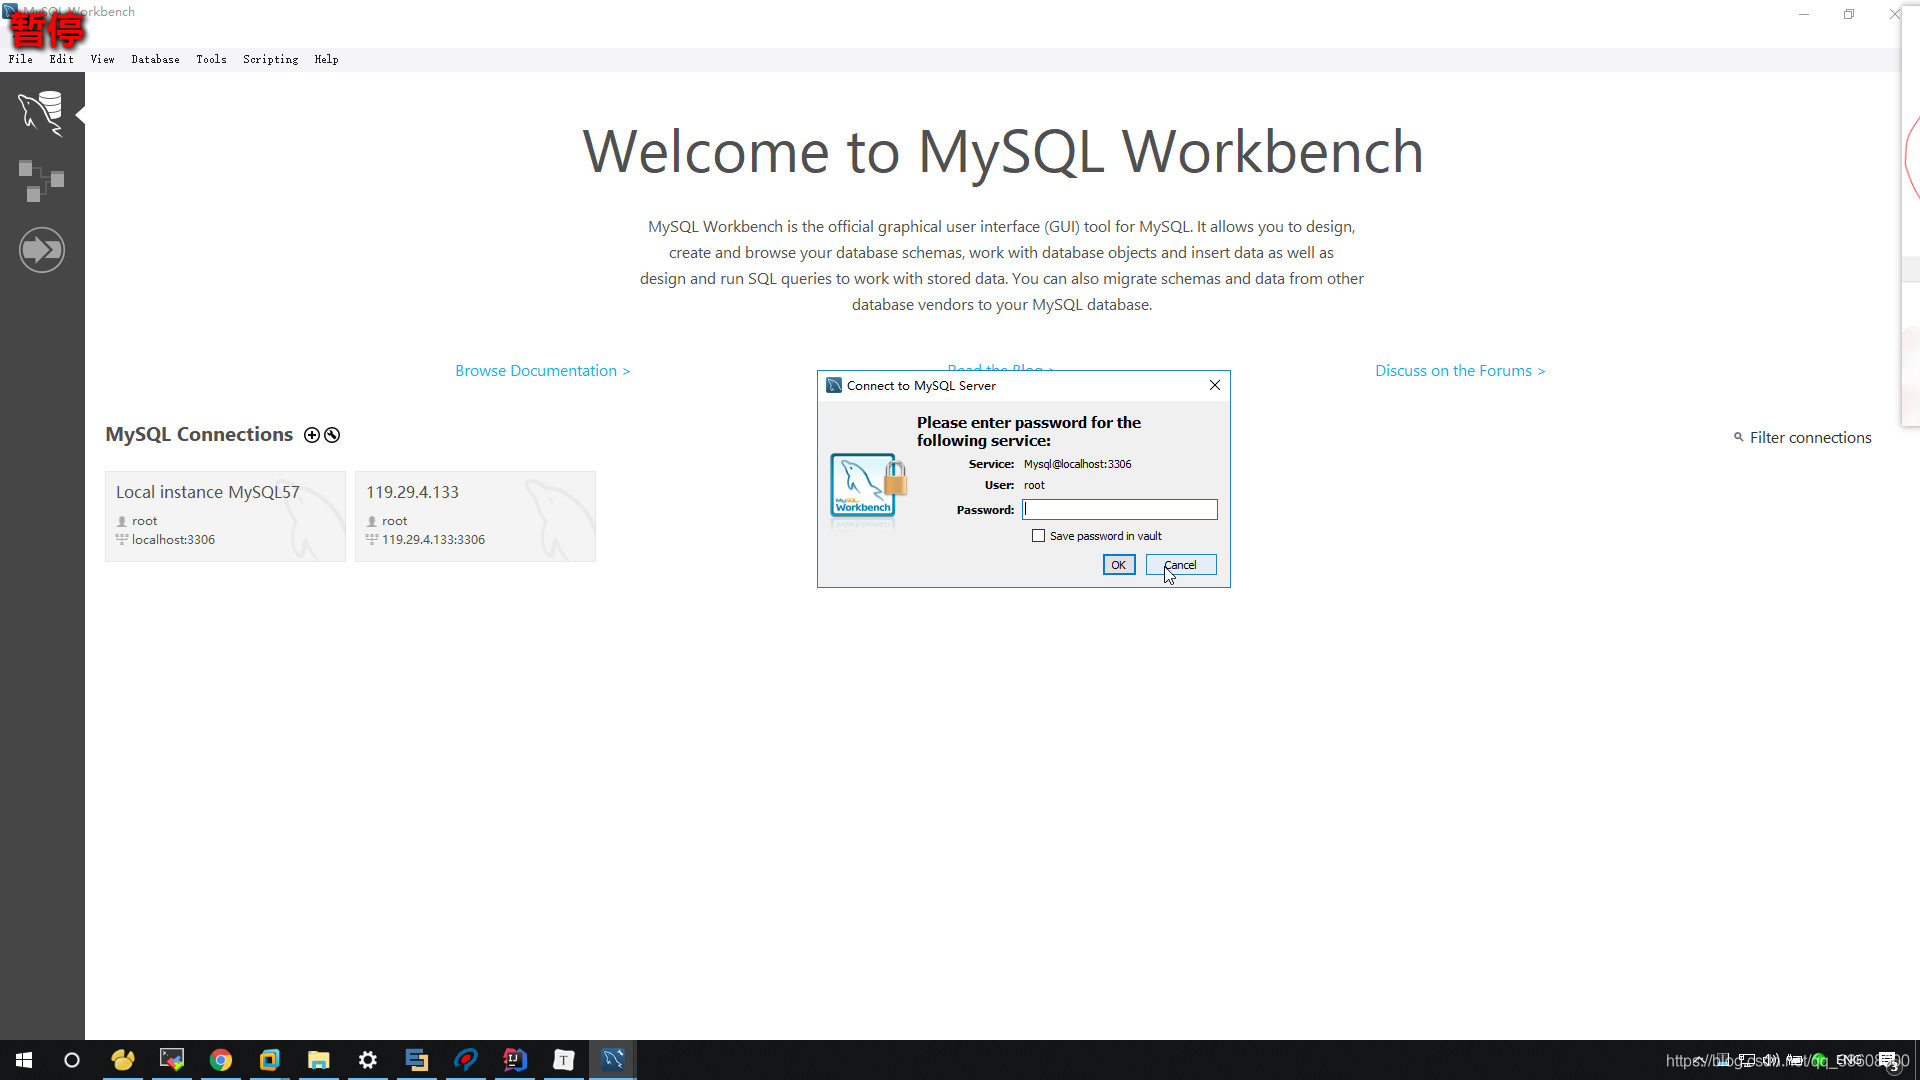Image resolution: width=1920 pixels, height=1080 pixels.
Task: Click the volume speaker tray icon
Action: click(x=1770, y=1060)
